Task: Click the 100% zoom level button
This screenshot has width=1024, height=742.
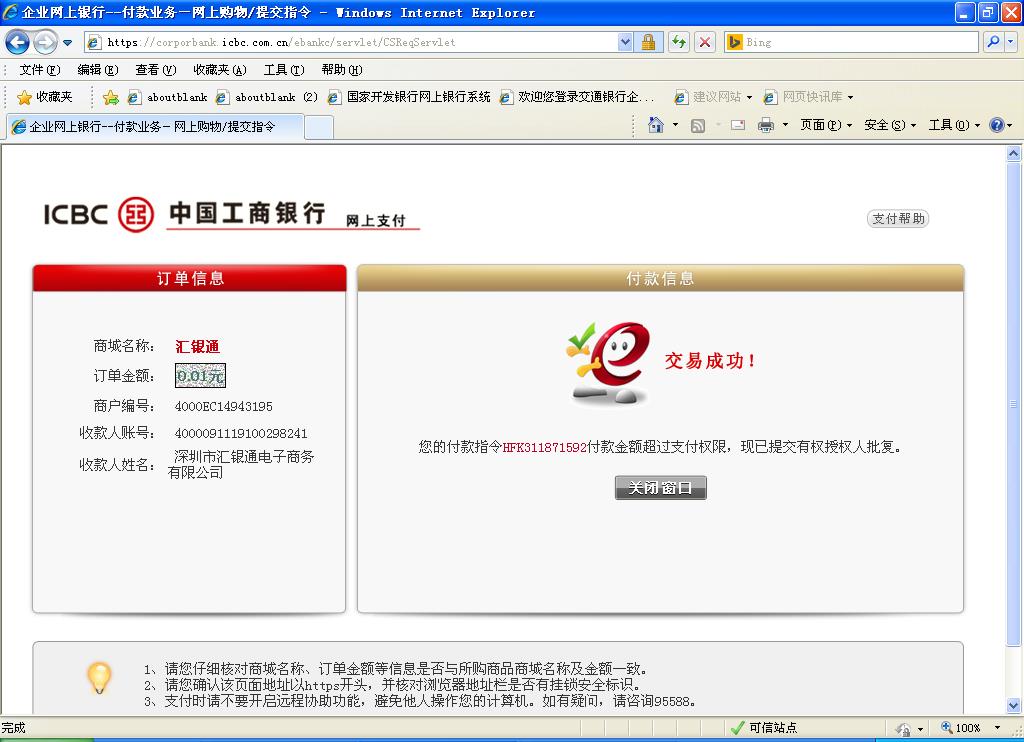Action: (x=960, y=728)
